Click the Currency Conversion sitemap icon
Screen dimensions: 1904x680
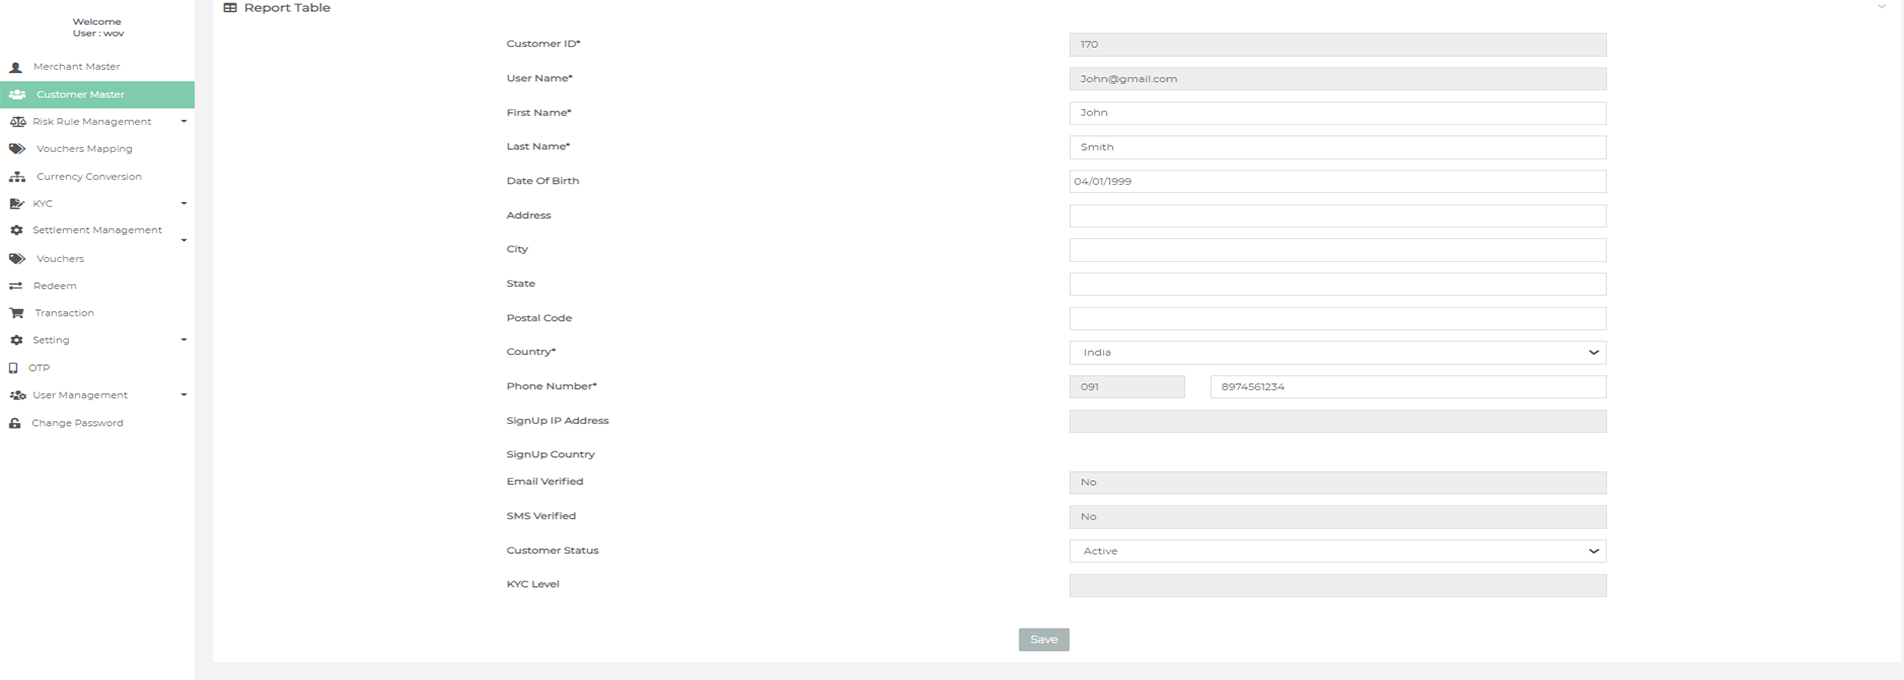17,177
